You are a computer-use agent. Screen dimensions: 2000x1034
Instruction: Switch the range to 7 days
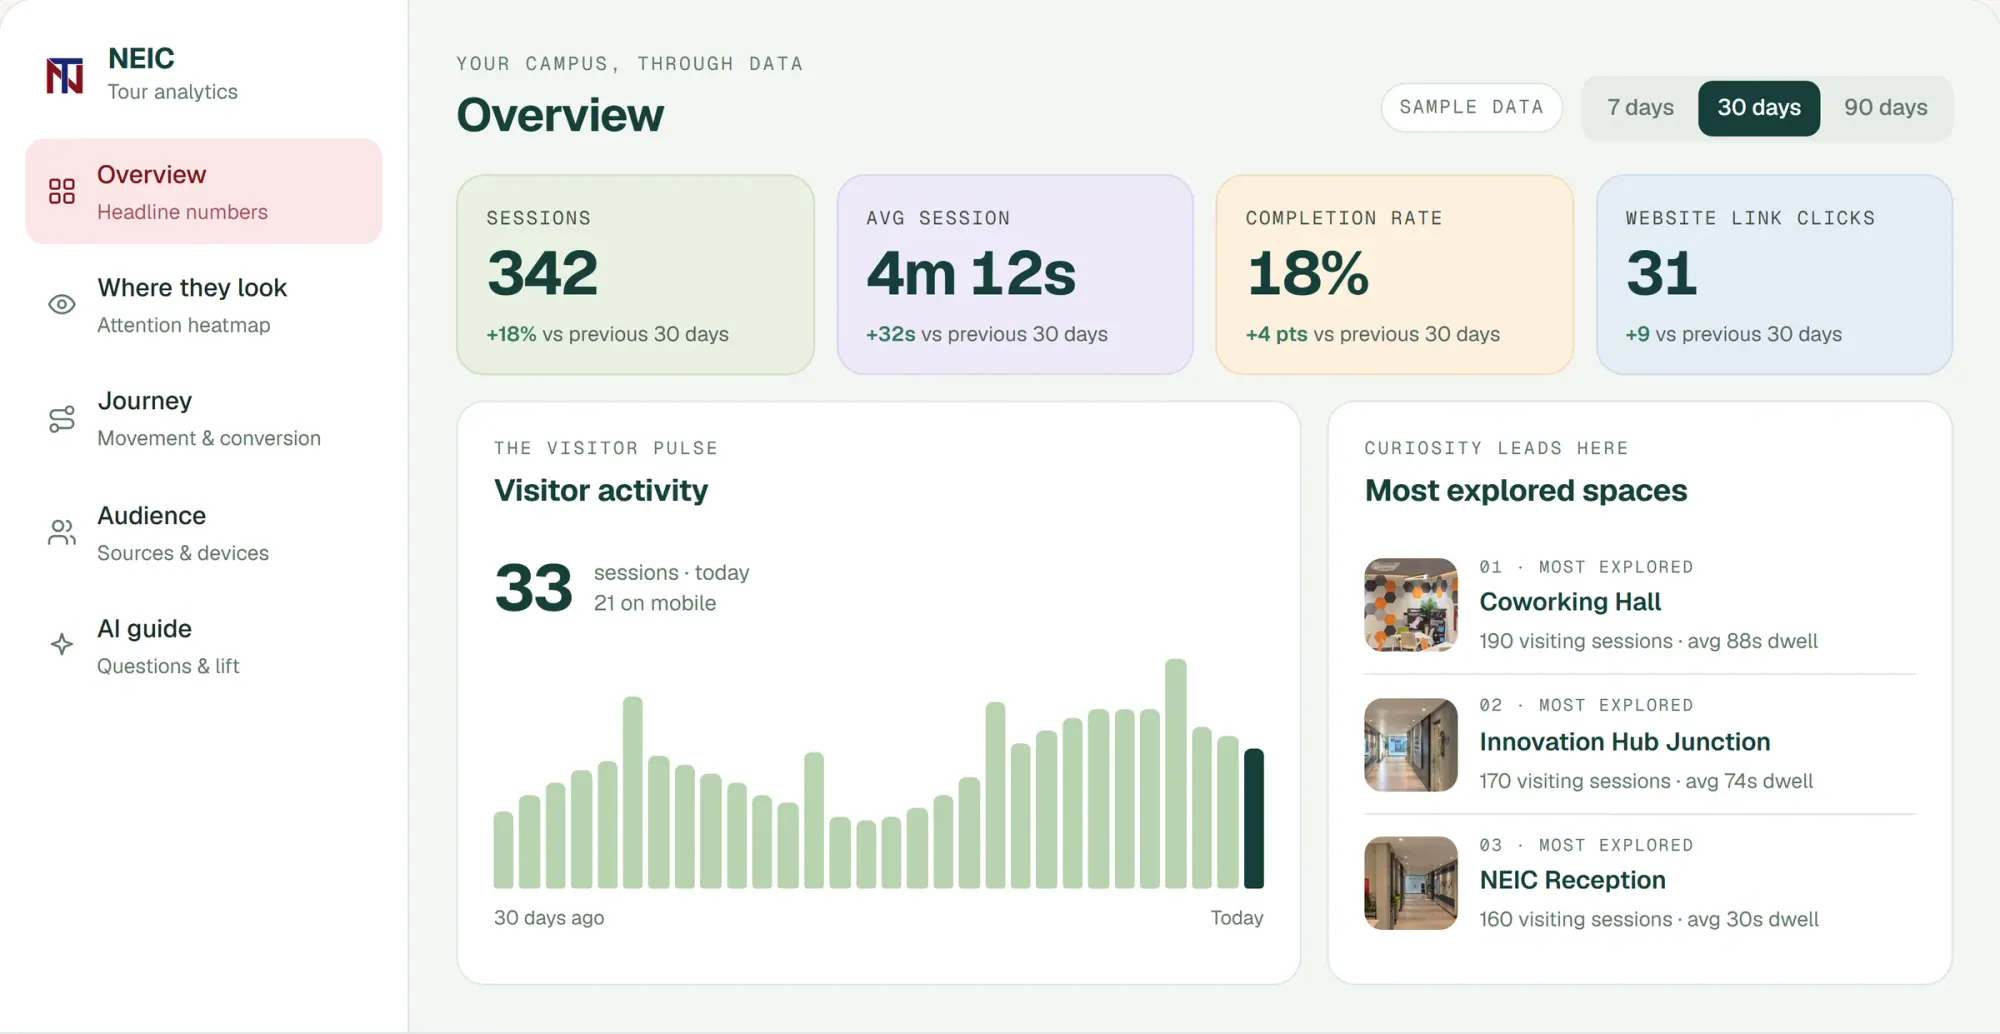coord(1640,108)
